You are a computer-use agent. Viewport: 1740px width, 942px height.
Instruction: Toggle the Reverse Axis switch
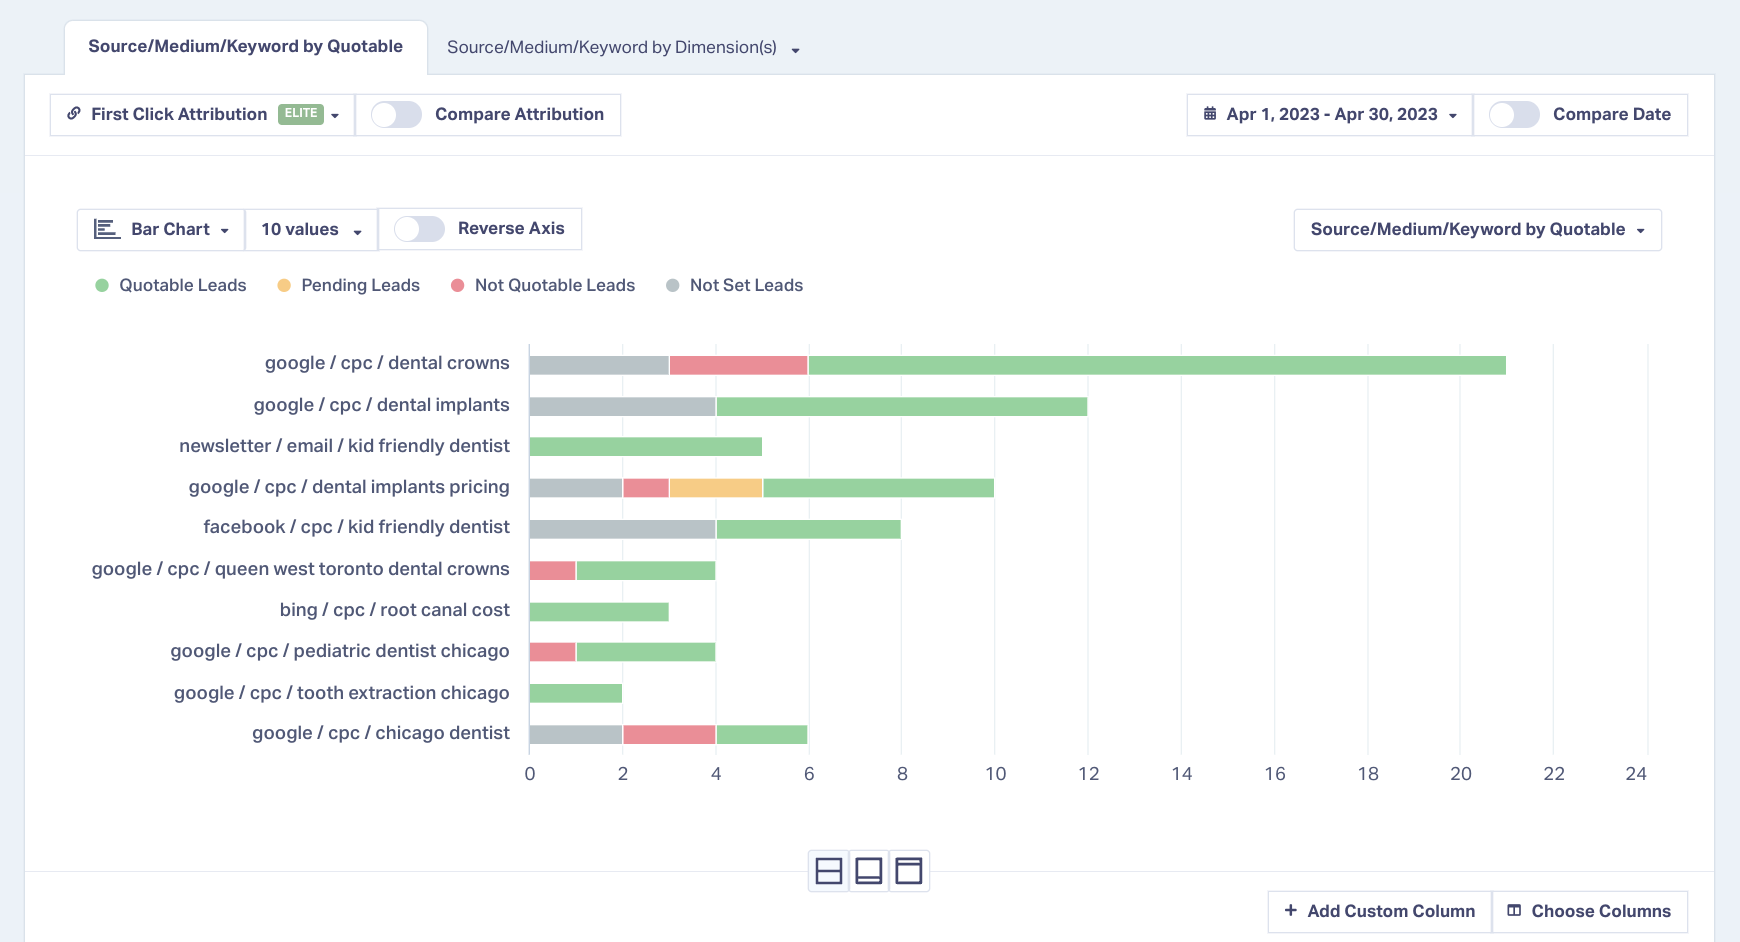pyautogui.click(x=419, y=229)
